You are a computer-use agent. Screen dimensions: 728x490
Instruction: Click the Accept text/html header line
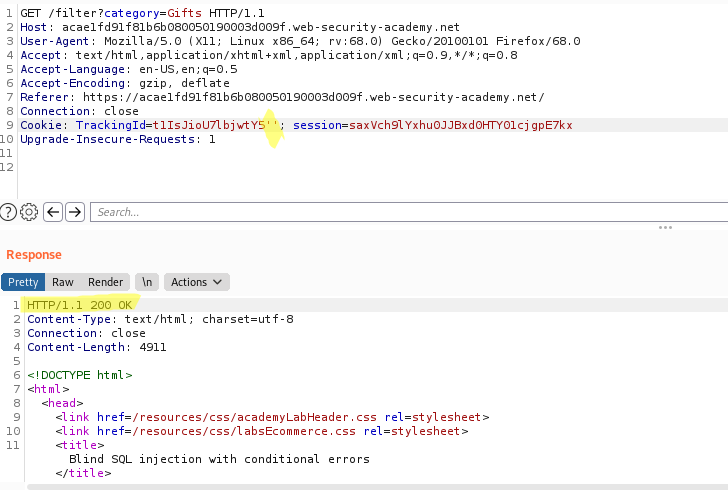268,55
